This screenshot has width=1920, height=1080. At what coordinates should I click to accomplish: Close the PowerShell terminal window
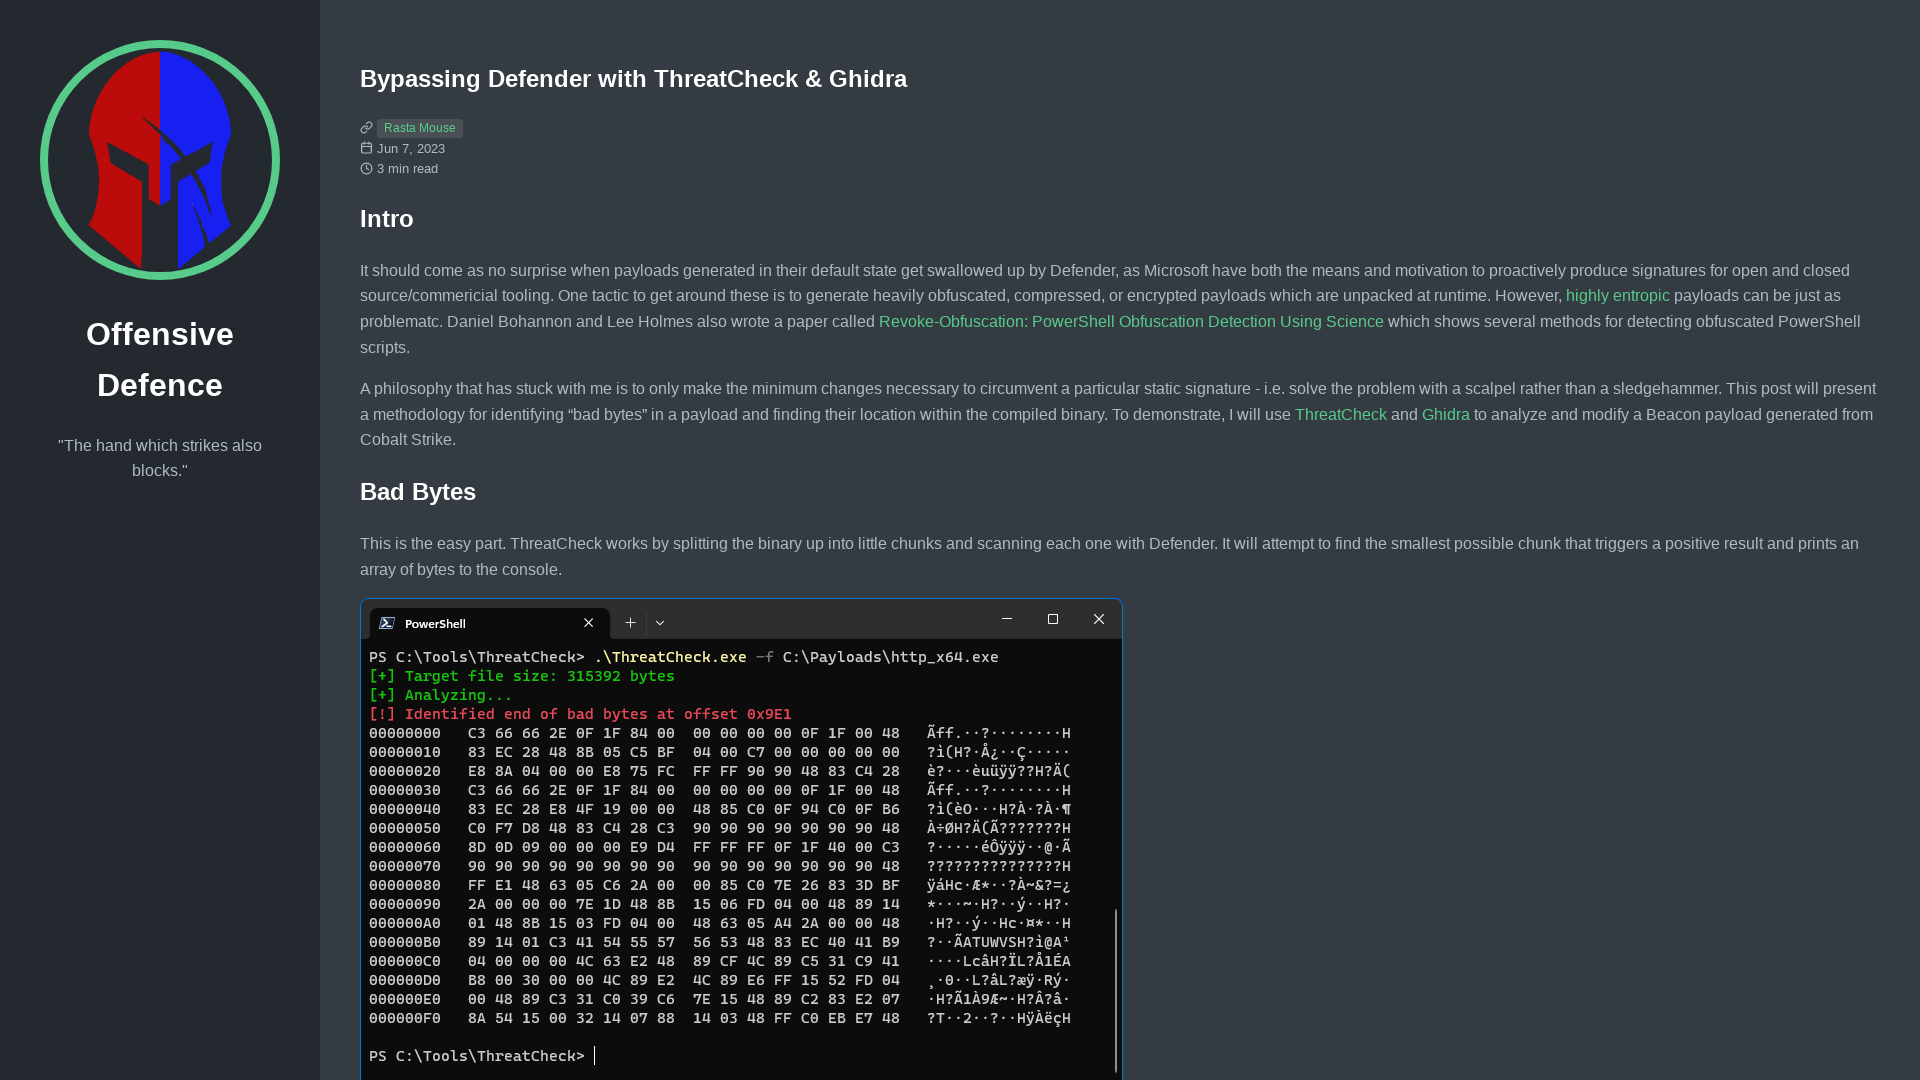(1099, 619)
